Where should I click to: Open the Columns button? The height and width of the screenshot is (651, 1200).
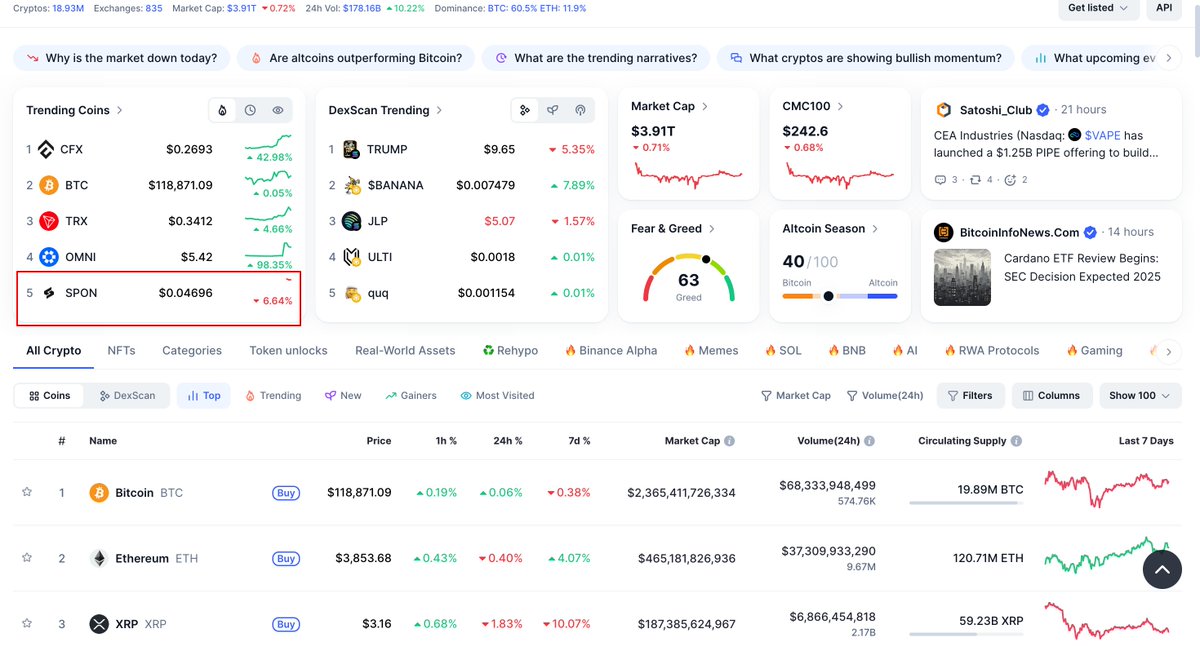click(x=1052, y=396)
